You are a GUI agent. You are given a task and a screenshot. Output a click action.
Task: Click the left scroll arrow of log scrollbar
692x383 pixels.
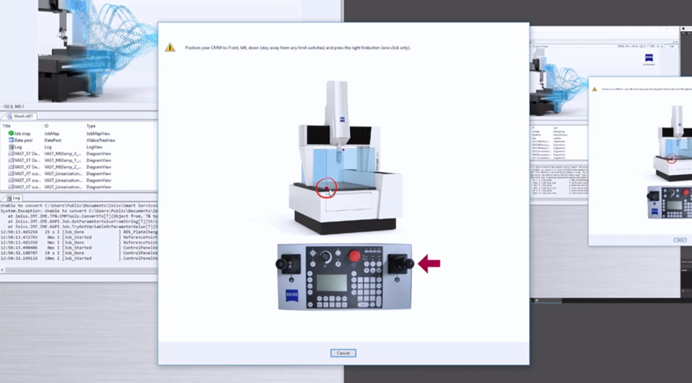point(3,270)
